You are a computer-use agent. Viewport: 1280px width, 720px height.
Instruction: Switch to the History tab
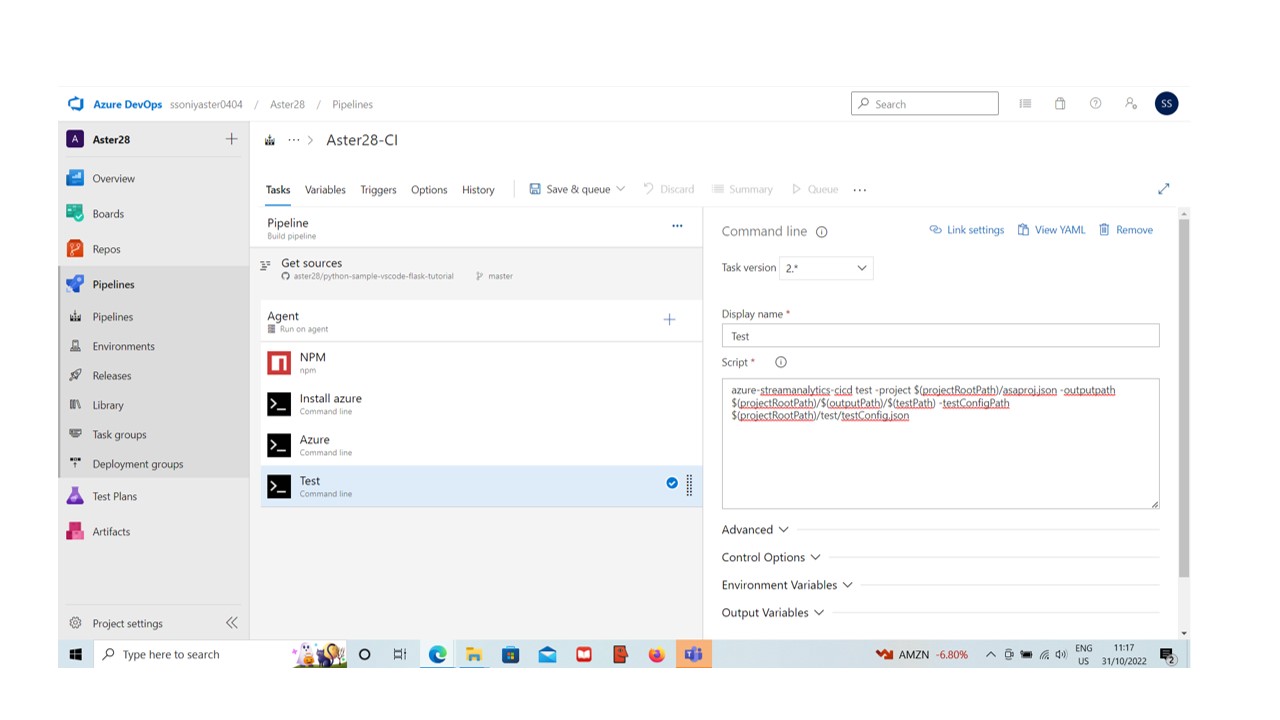coord(478,190)
